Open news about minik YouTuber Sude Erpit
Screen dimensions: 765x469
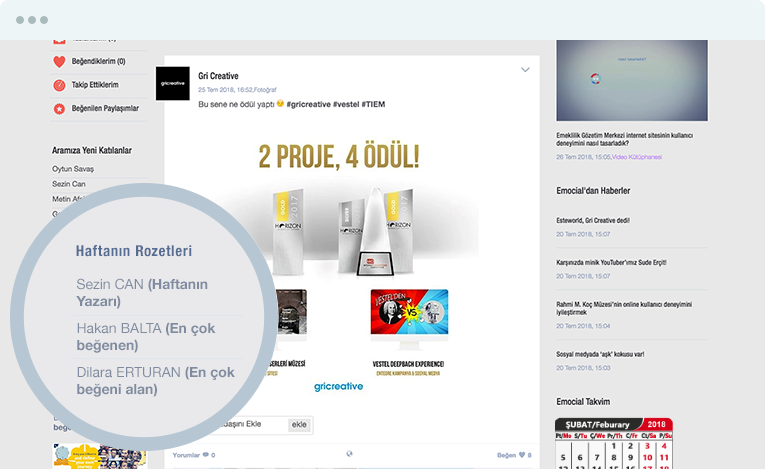(x=611, y=263)
